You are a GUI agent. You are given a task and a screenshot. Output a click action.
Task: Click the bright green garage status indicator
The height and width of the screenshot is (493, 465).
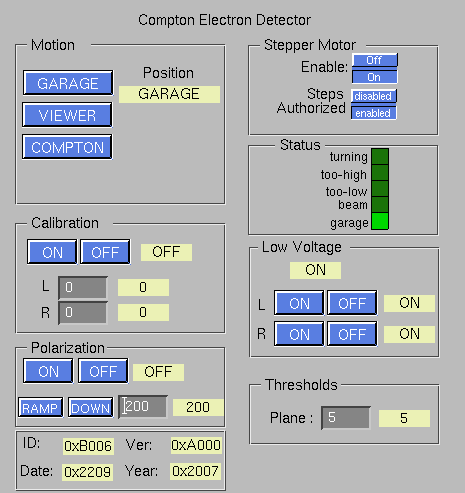click(x=380, y=221)
